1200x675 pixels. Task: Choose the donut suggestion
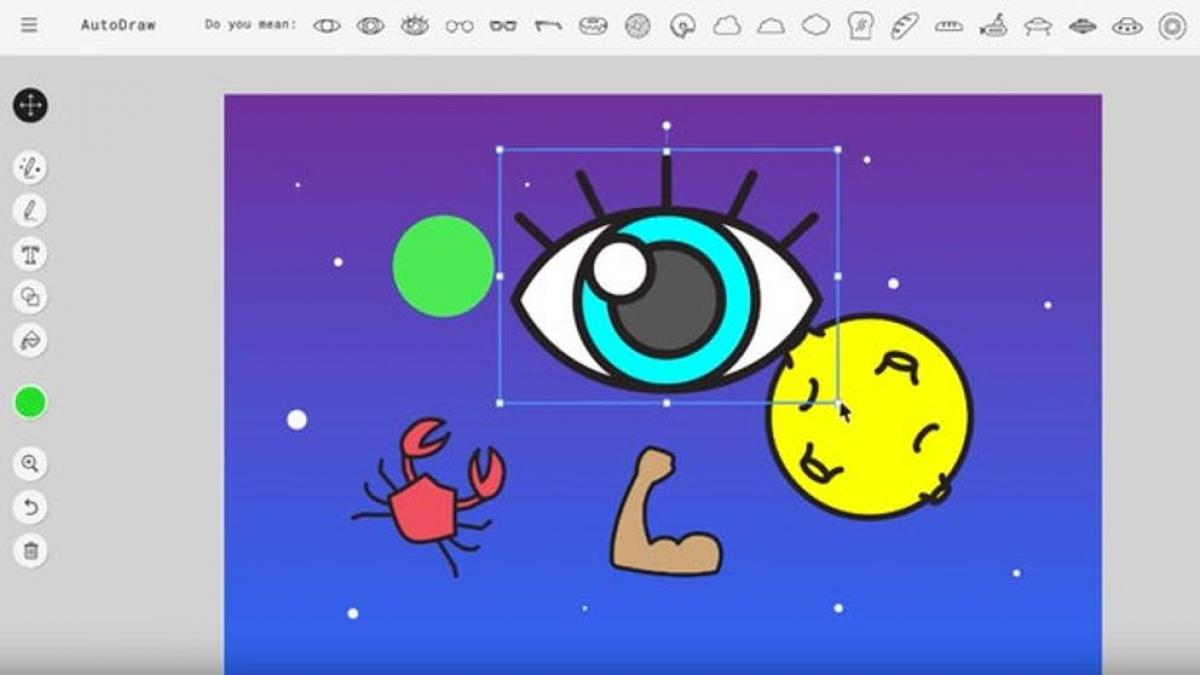coord(592,24)
